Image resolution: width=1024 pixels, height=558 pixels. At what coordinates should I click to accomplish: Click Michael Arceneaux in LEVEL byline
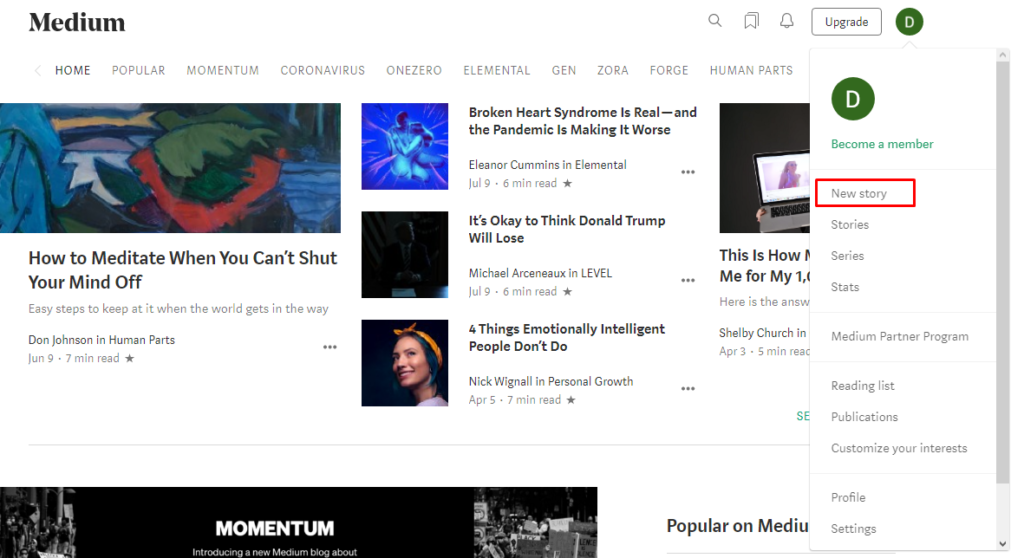click(x=540, y=273)
